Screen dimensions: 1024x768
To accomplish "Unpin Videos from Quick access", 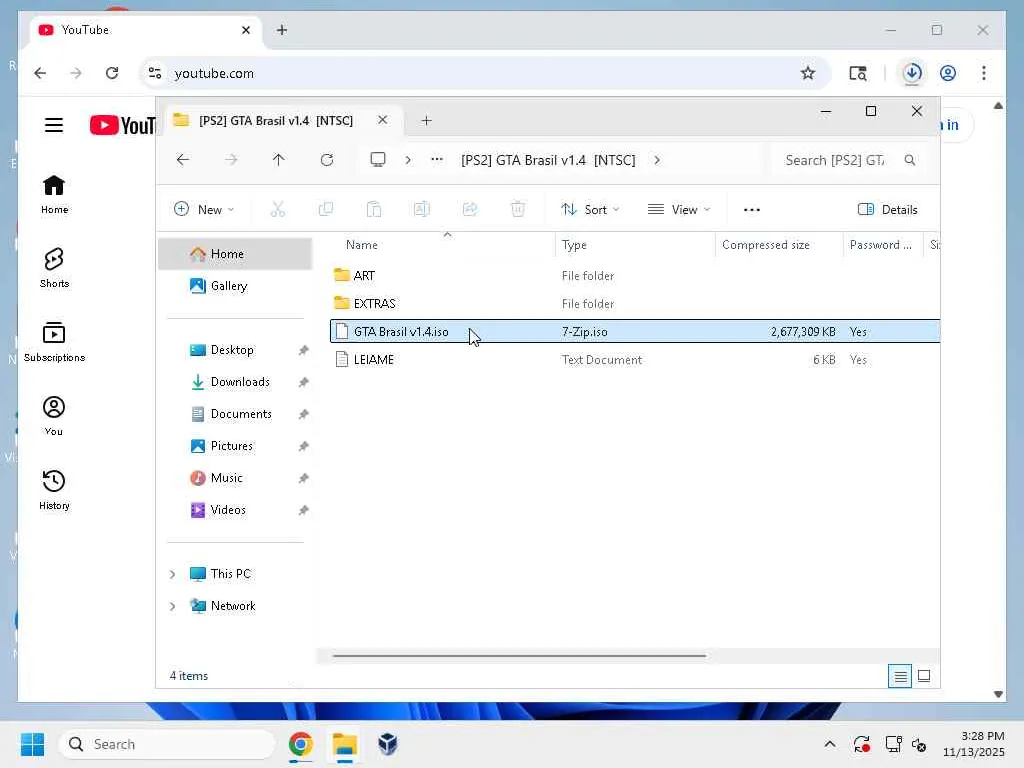I will tap(304, 511).
